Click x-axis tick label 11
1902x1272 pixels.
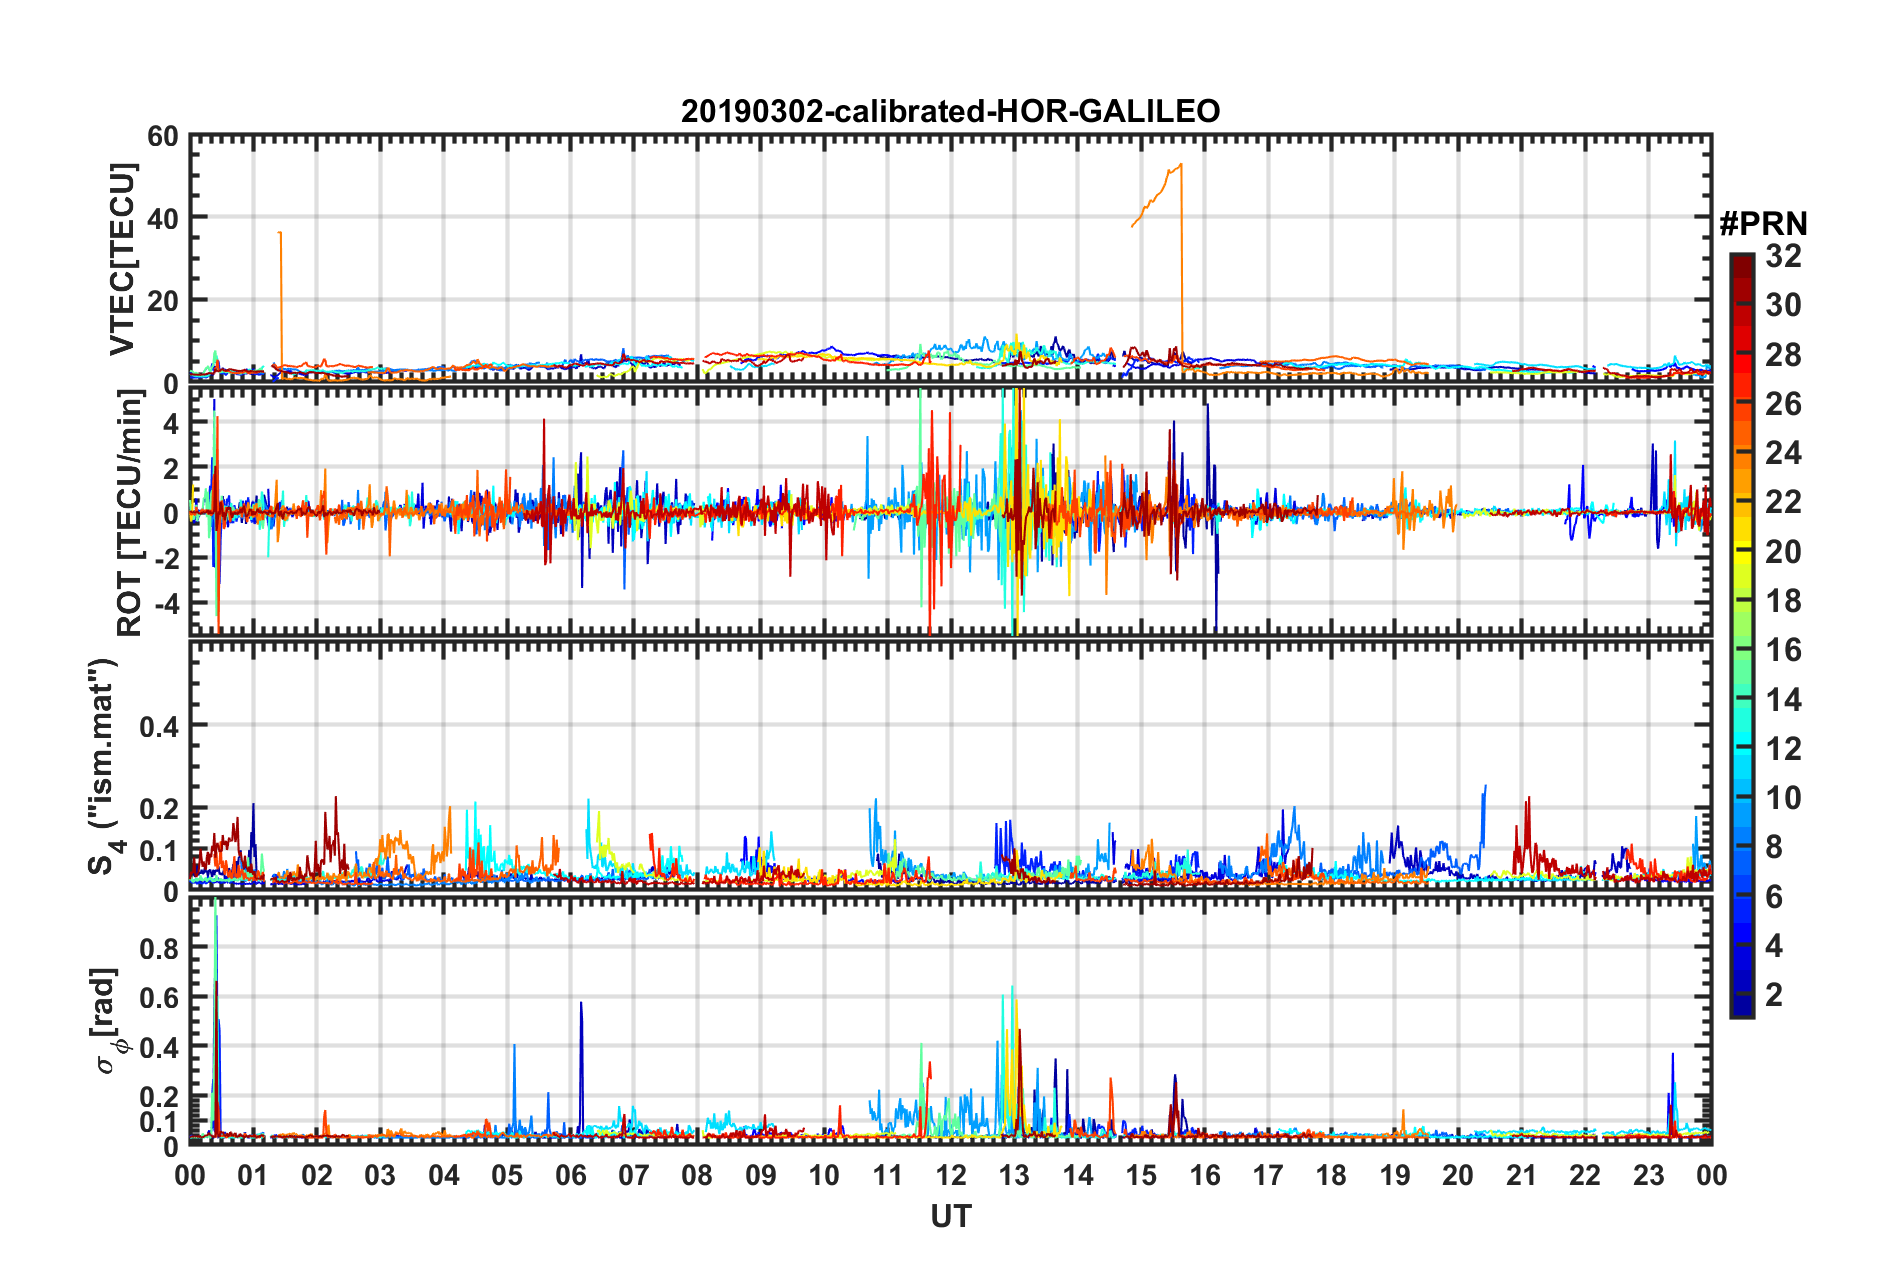point(888,1175)
